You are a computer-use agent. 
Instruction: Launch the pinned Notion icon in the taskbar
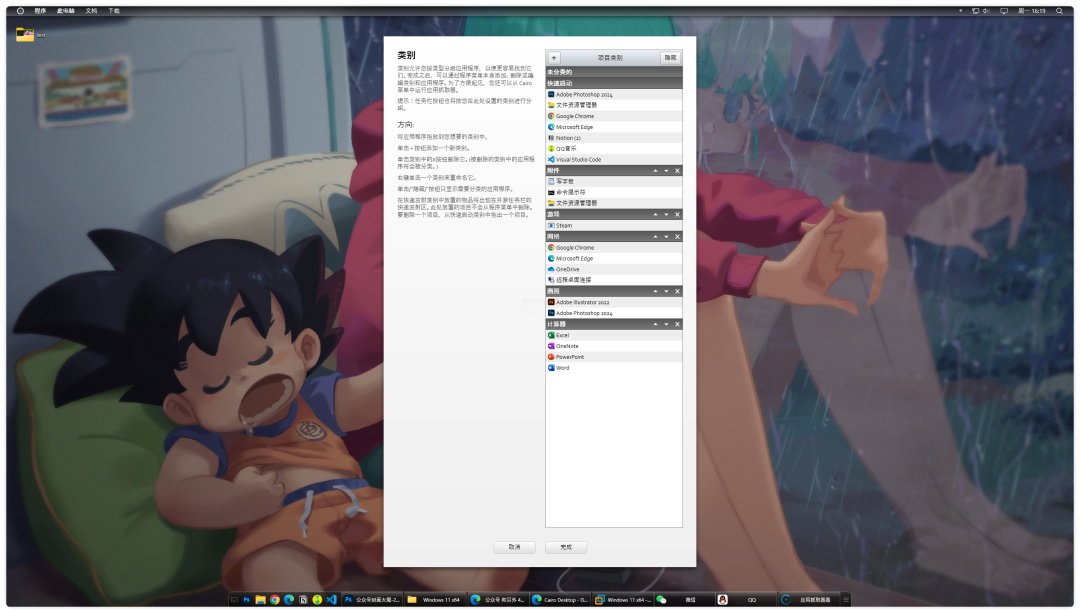(303, 600)
